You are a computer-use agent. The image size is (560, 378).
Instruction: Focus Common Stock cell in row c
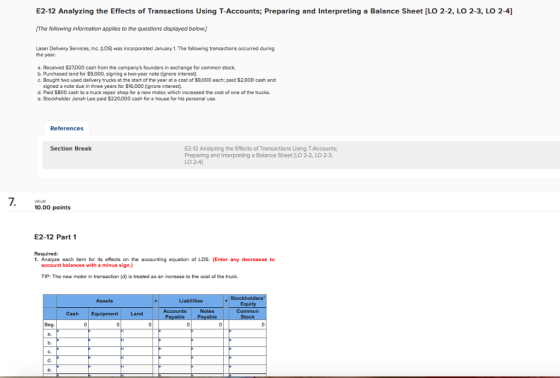tap(248, 351)
